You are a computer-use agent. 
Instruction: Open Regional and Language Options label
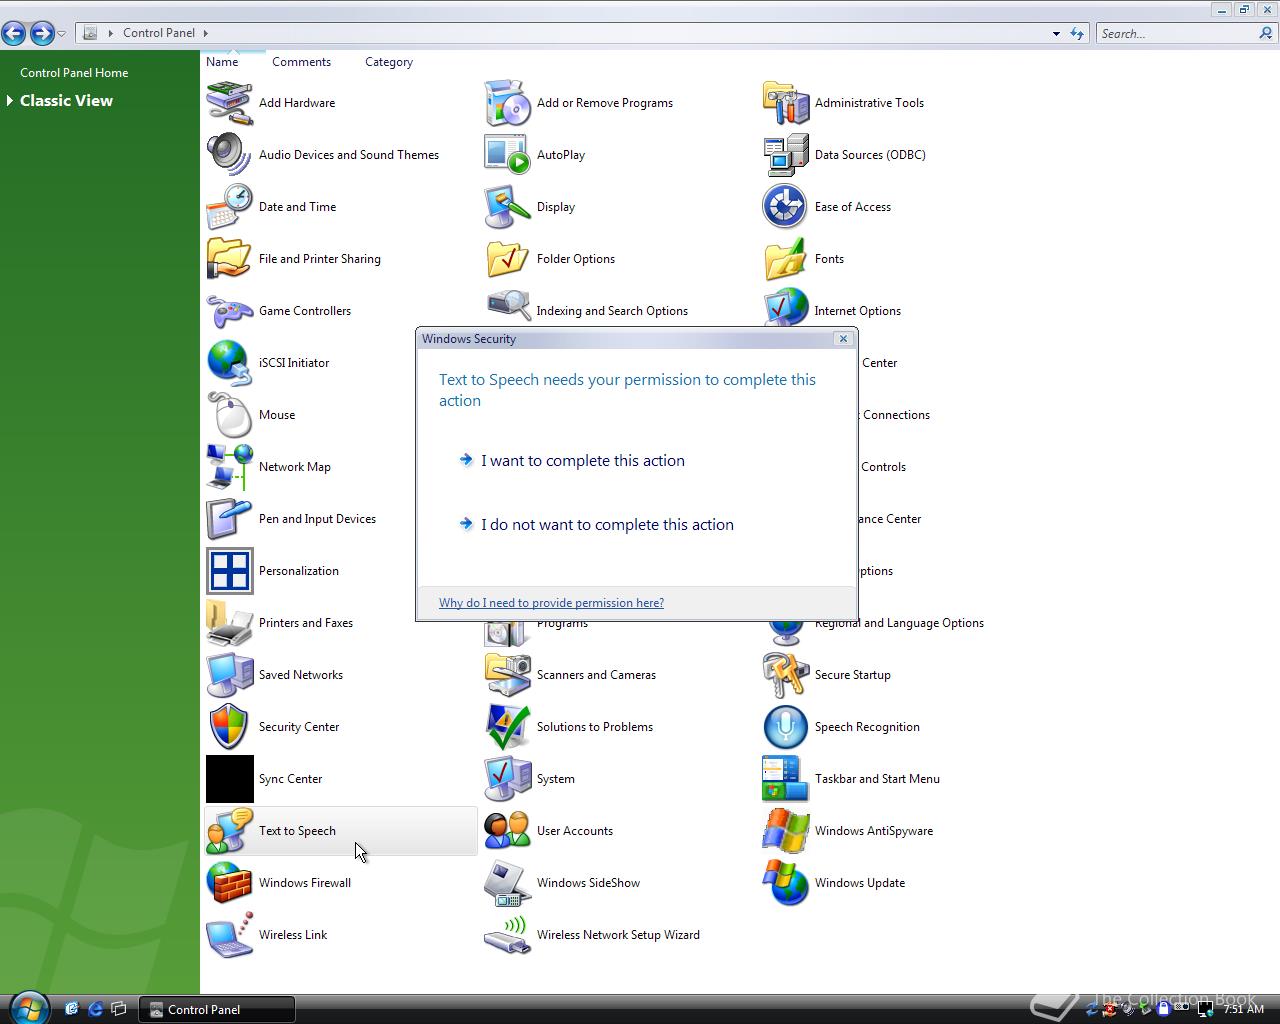tap(899, 623)
